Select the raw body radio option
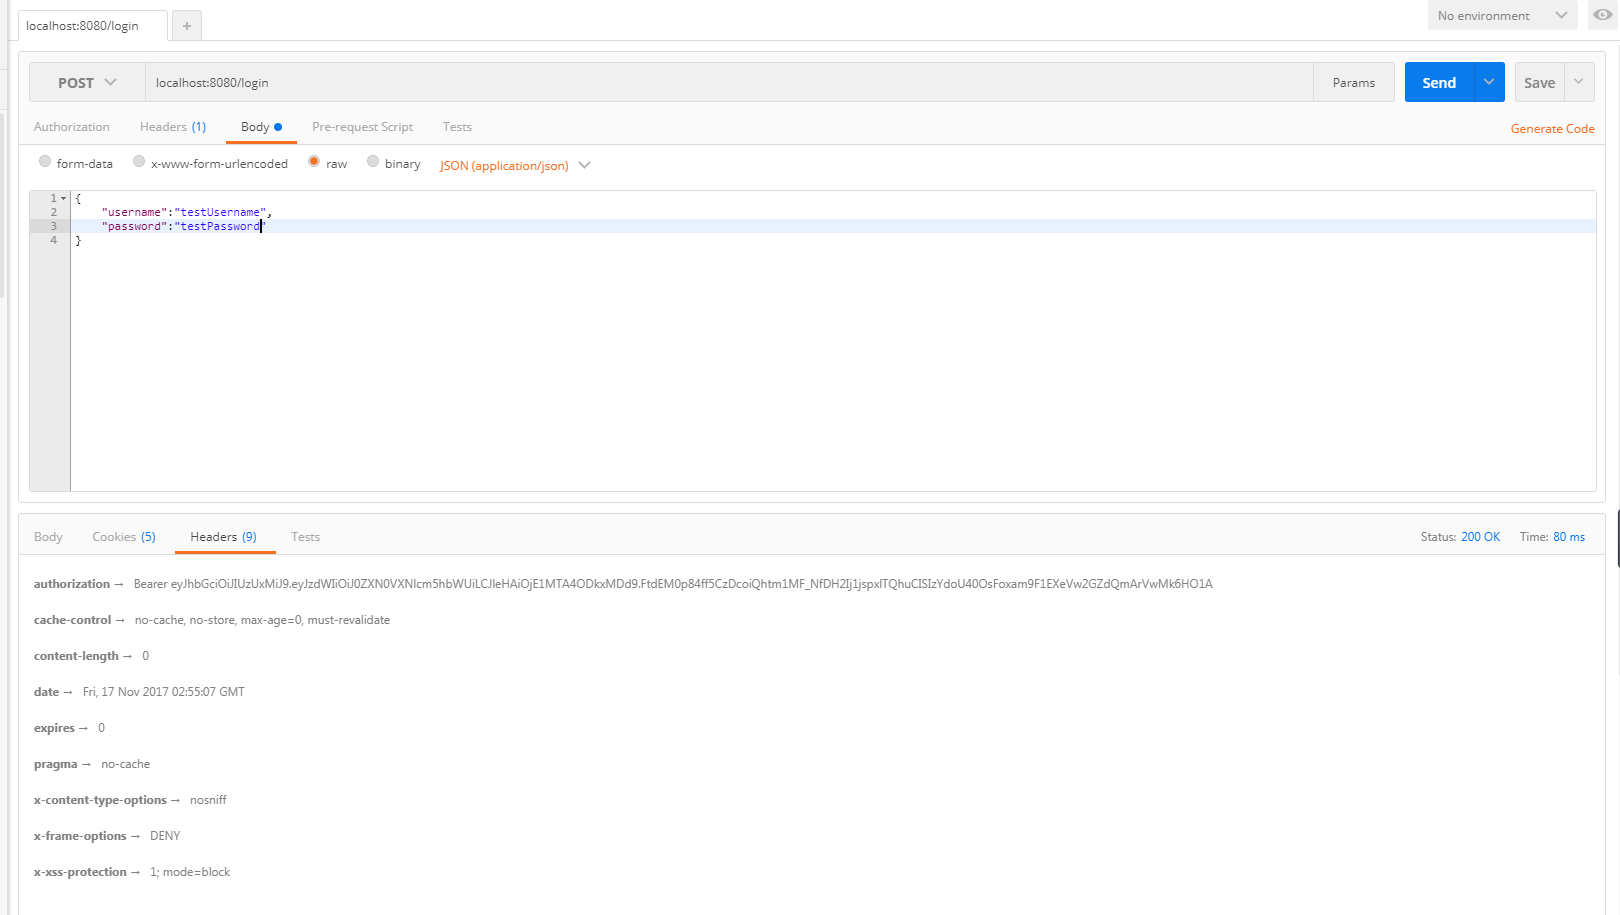 314,162
